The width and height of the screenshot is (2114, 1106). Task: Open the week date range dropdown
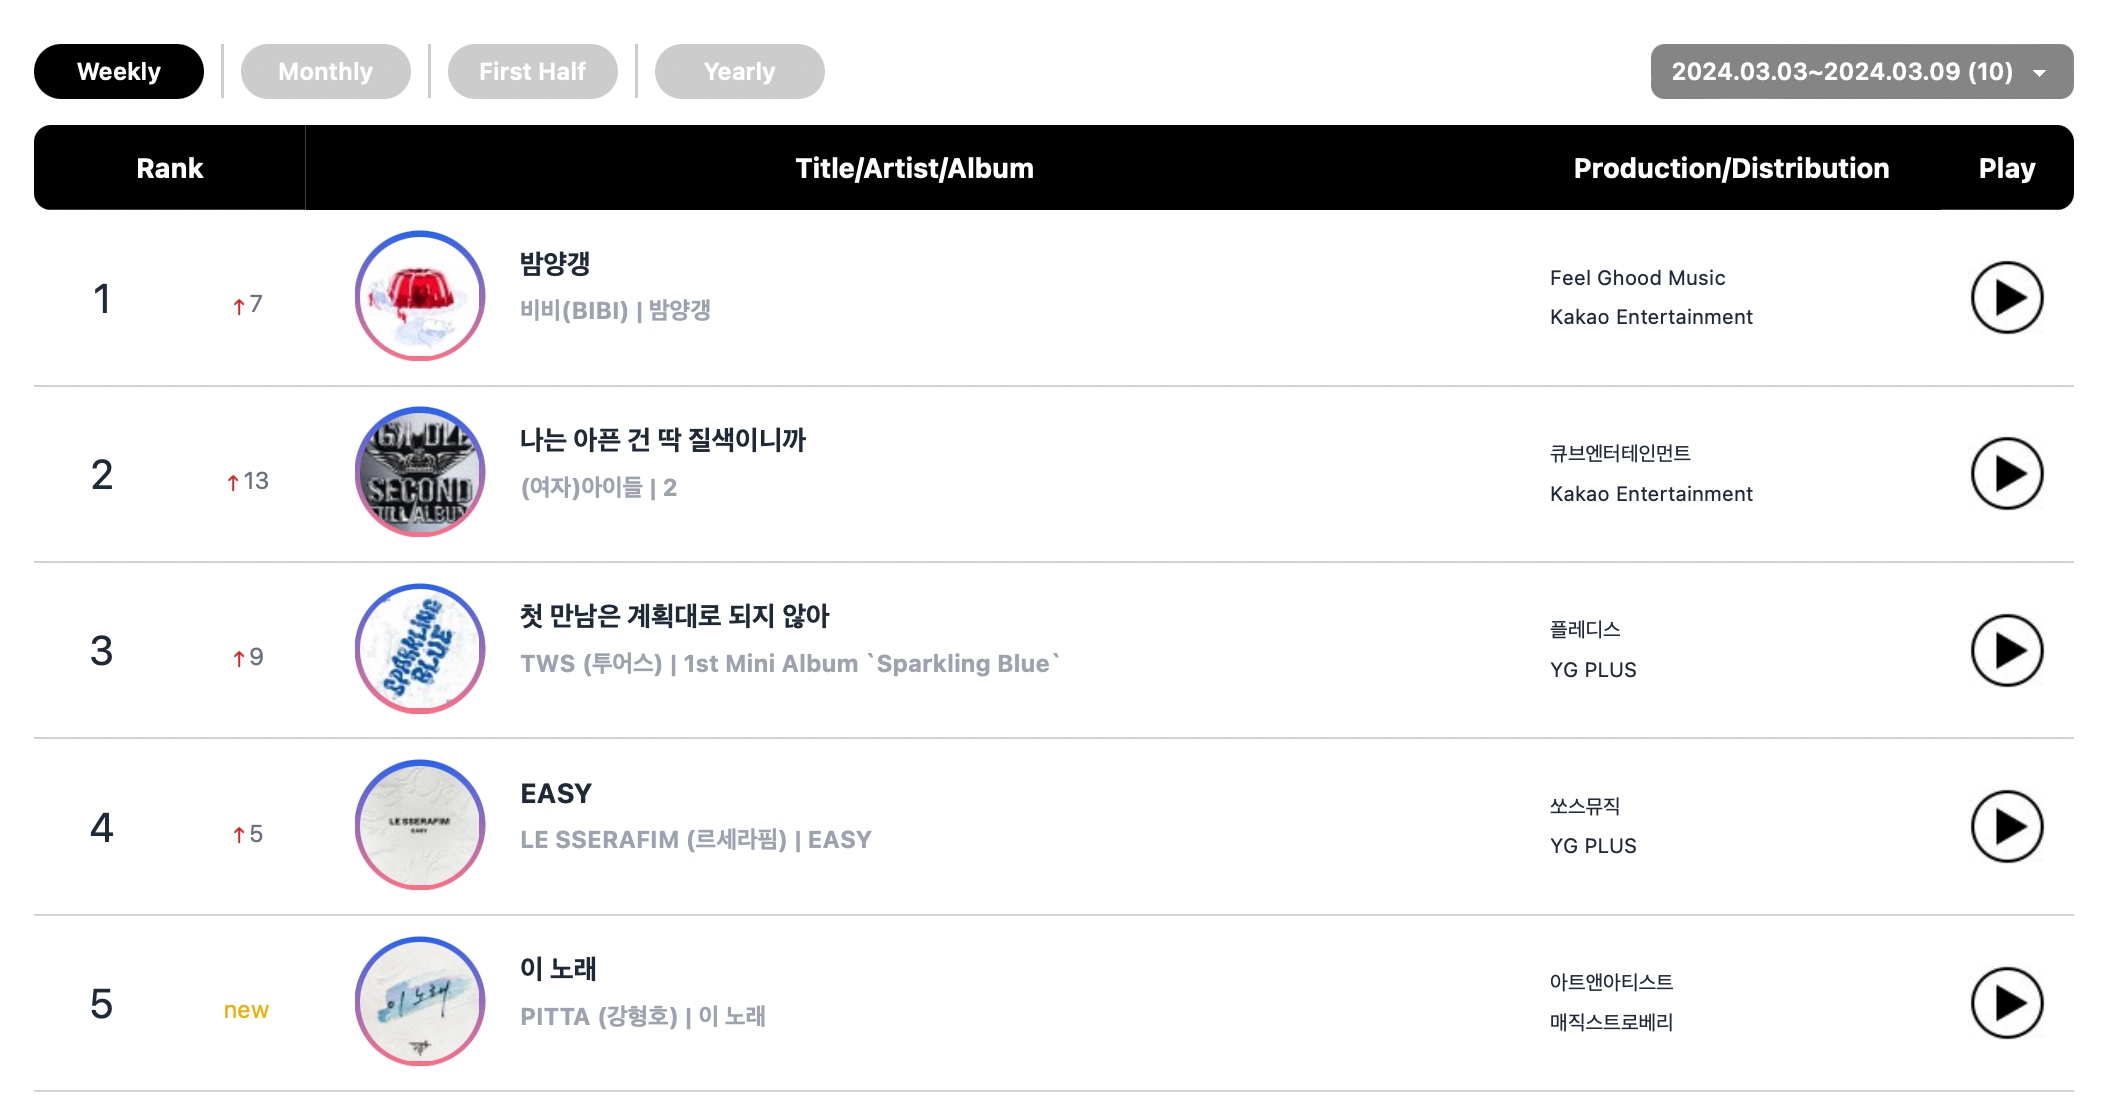click(1841, 72)
